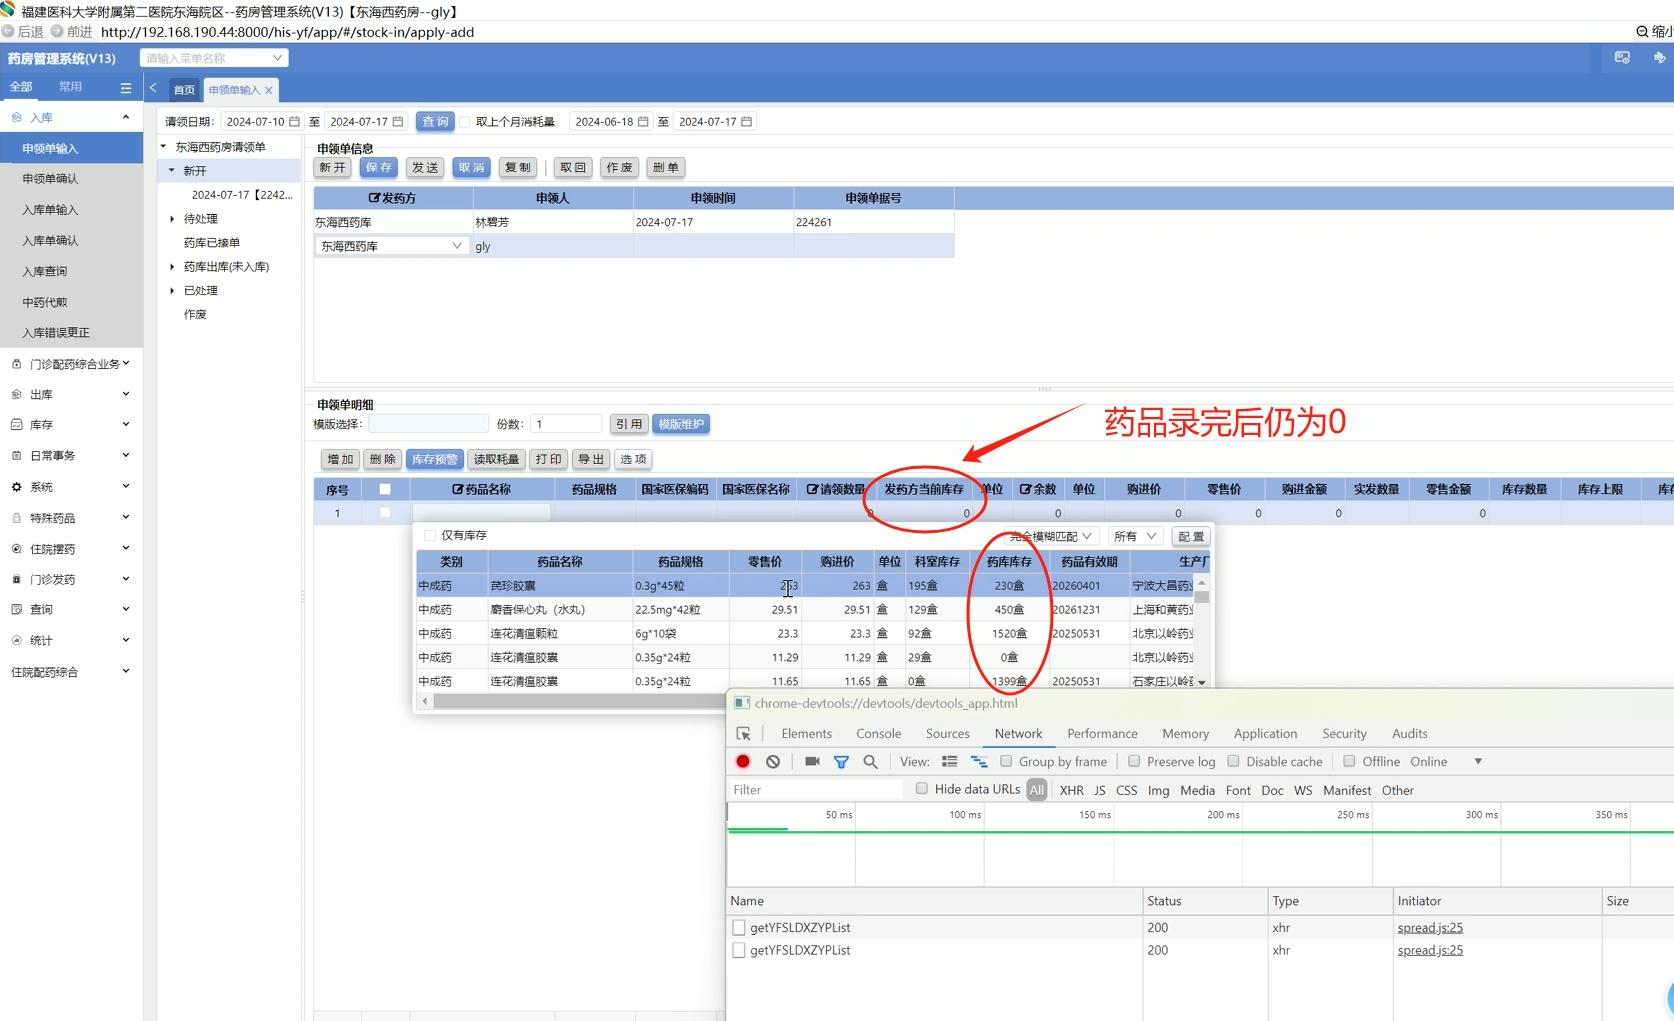The height and width of the screenshot is (1021, 1674).
Task: Click the 配置 button in drug popup
Action: 1191,536
